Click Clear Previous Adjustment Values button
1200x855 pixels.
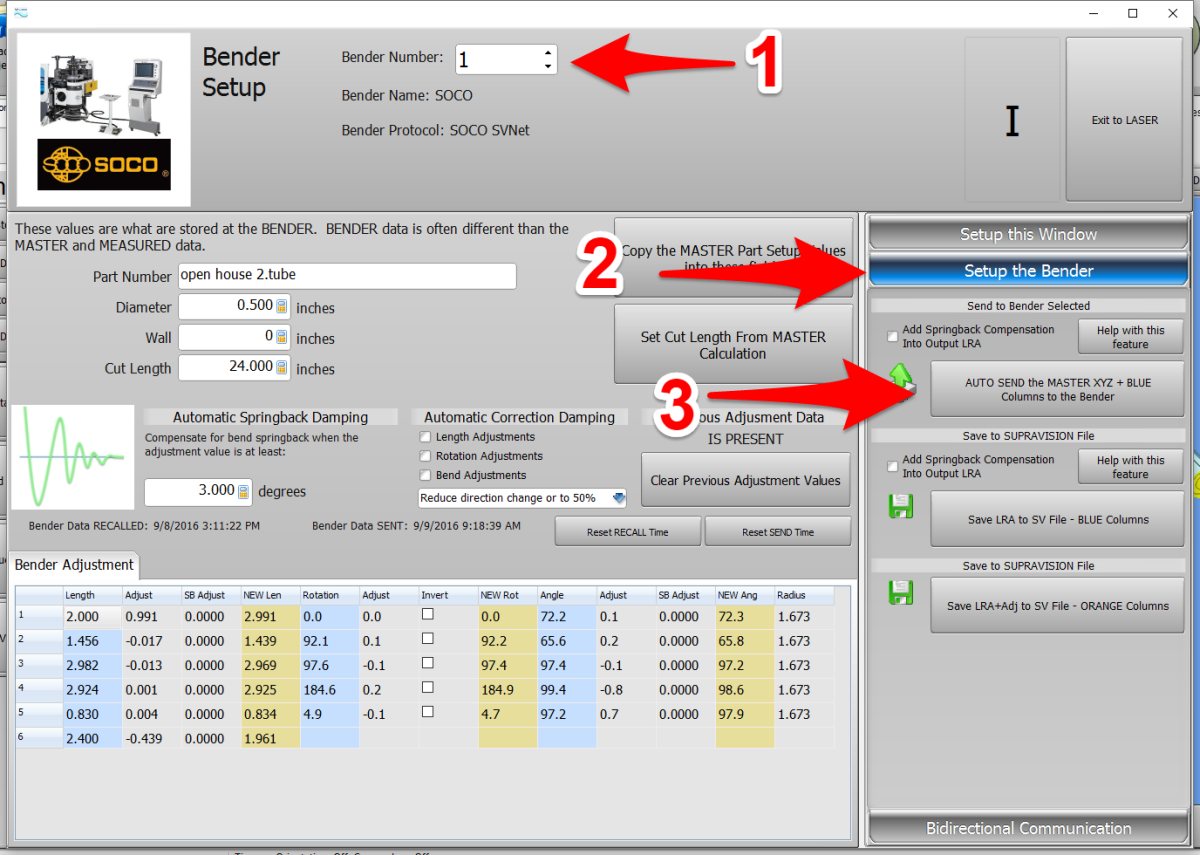point(745,480)
